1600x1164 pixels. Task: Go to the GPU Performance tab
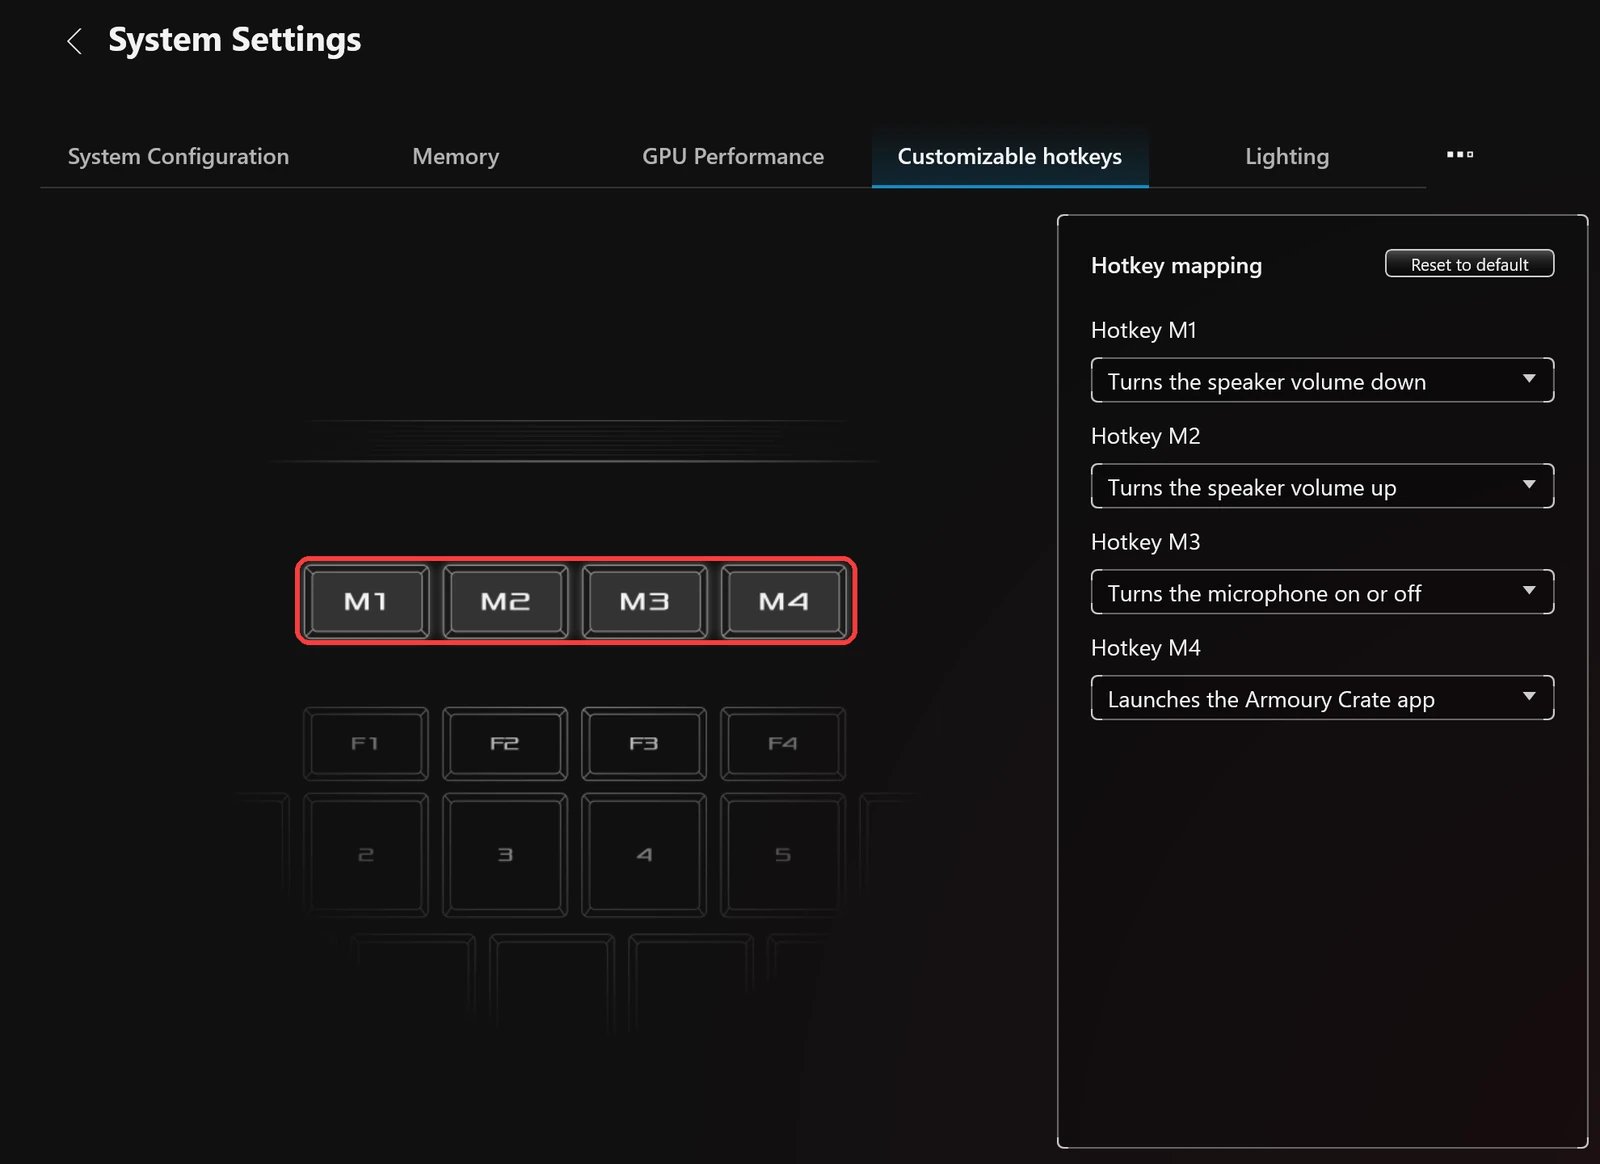coord(733,157)
